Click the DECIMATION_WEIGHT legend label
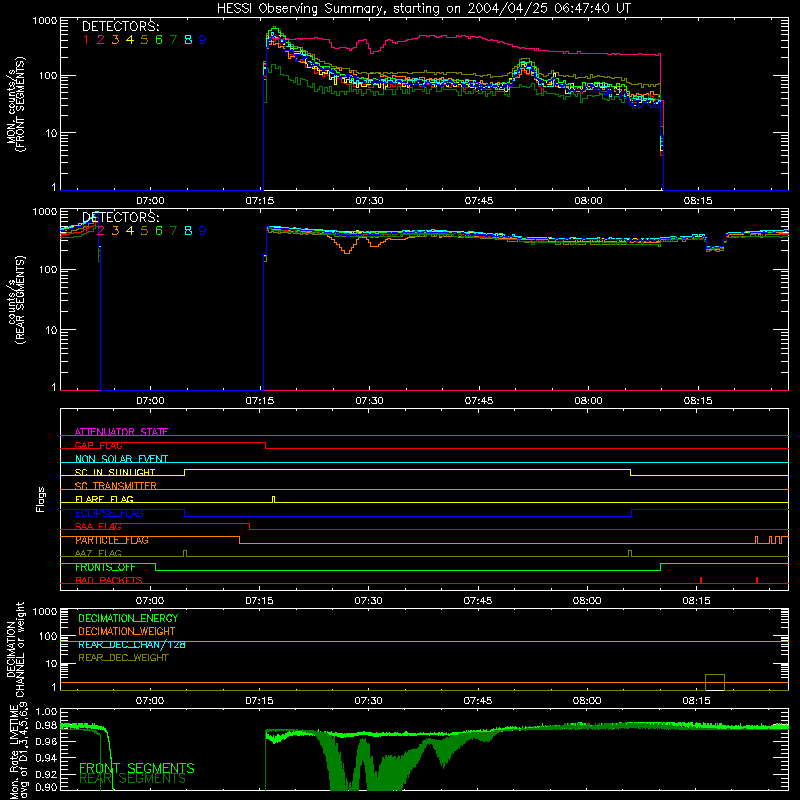800x800 pixels. click(127, 631)
